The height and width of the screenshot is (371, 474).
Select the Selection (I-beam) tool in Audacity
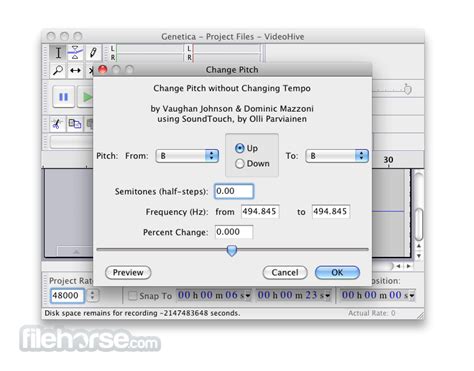tap(58, 53)
